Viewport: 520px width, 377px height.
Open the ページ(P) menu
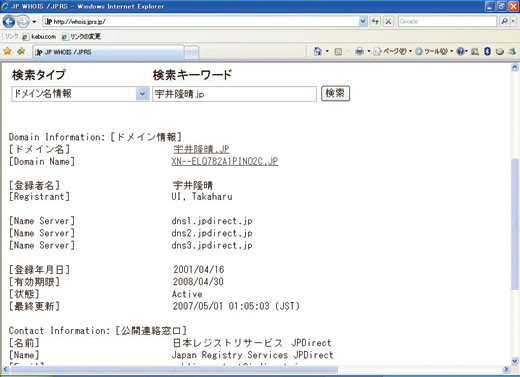393,51
